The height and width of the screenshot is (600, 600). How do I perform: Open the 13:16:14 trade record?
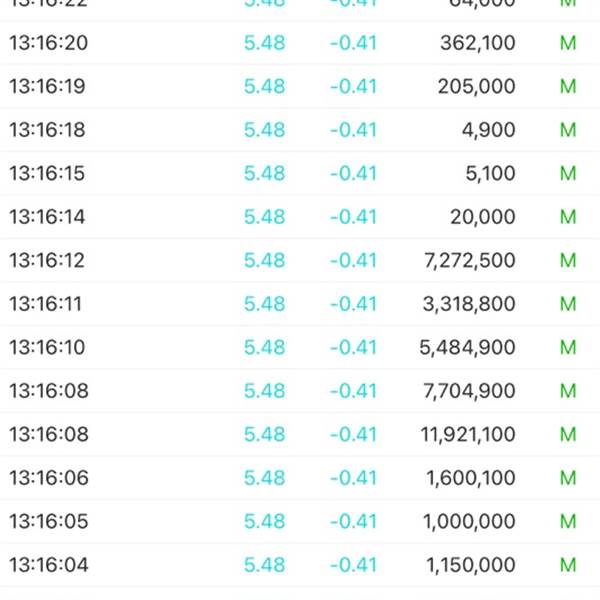click(x=300, y=217)
